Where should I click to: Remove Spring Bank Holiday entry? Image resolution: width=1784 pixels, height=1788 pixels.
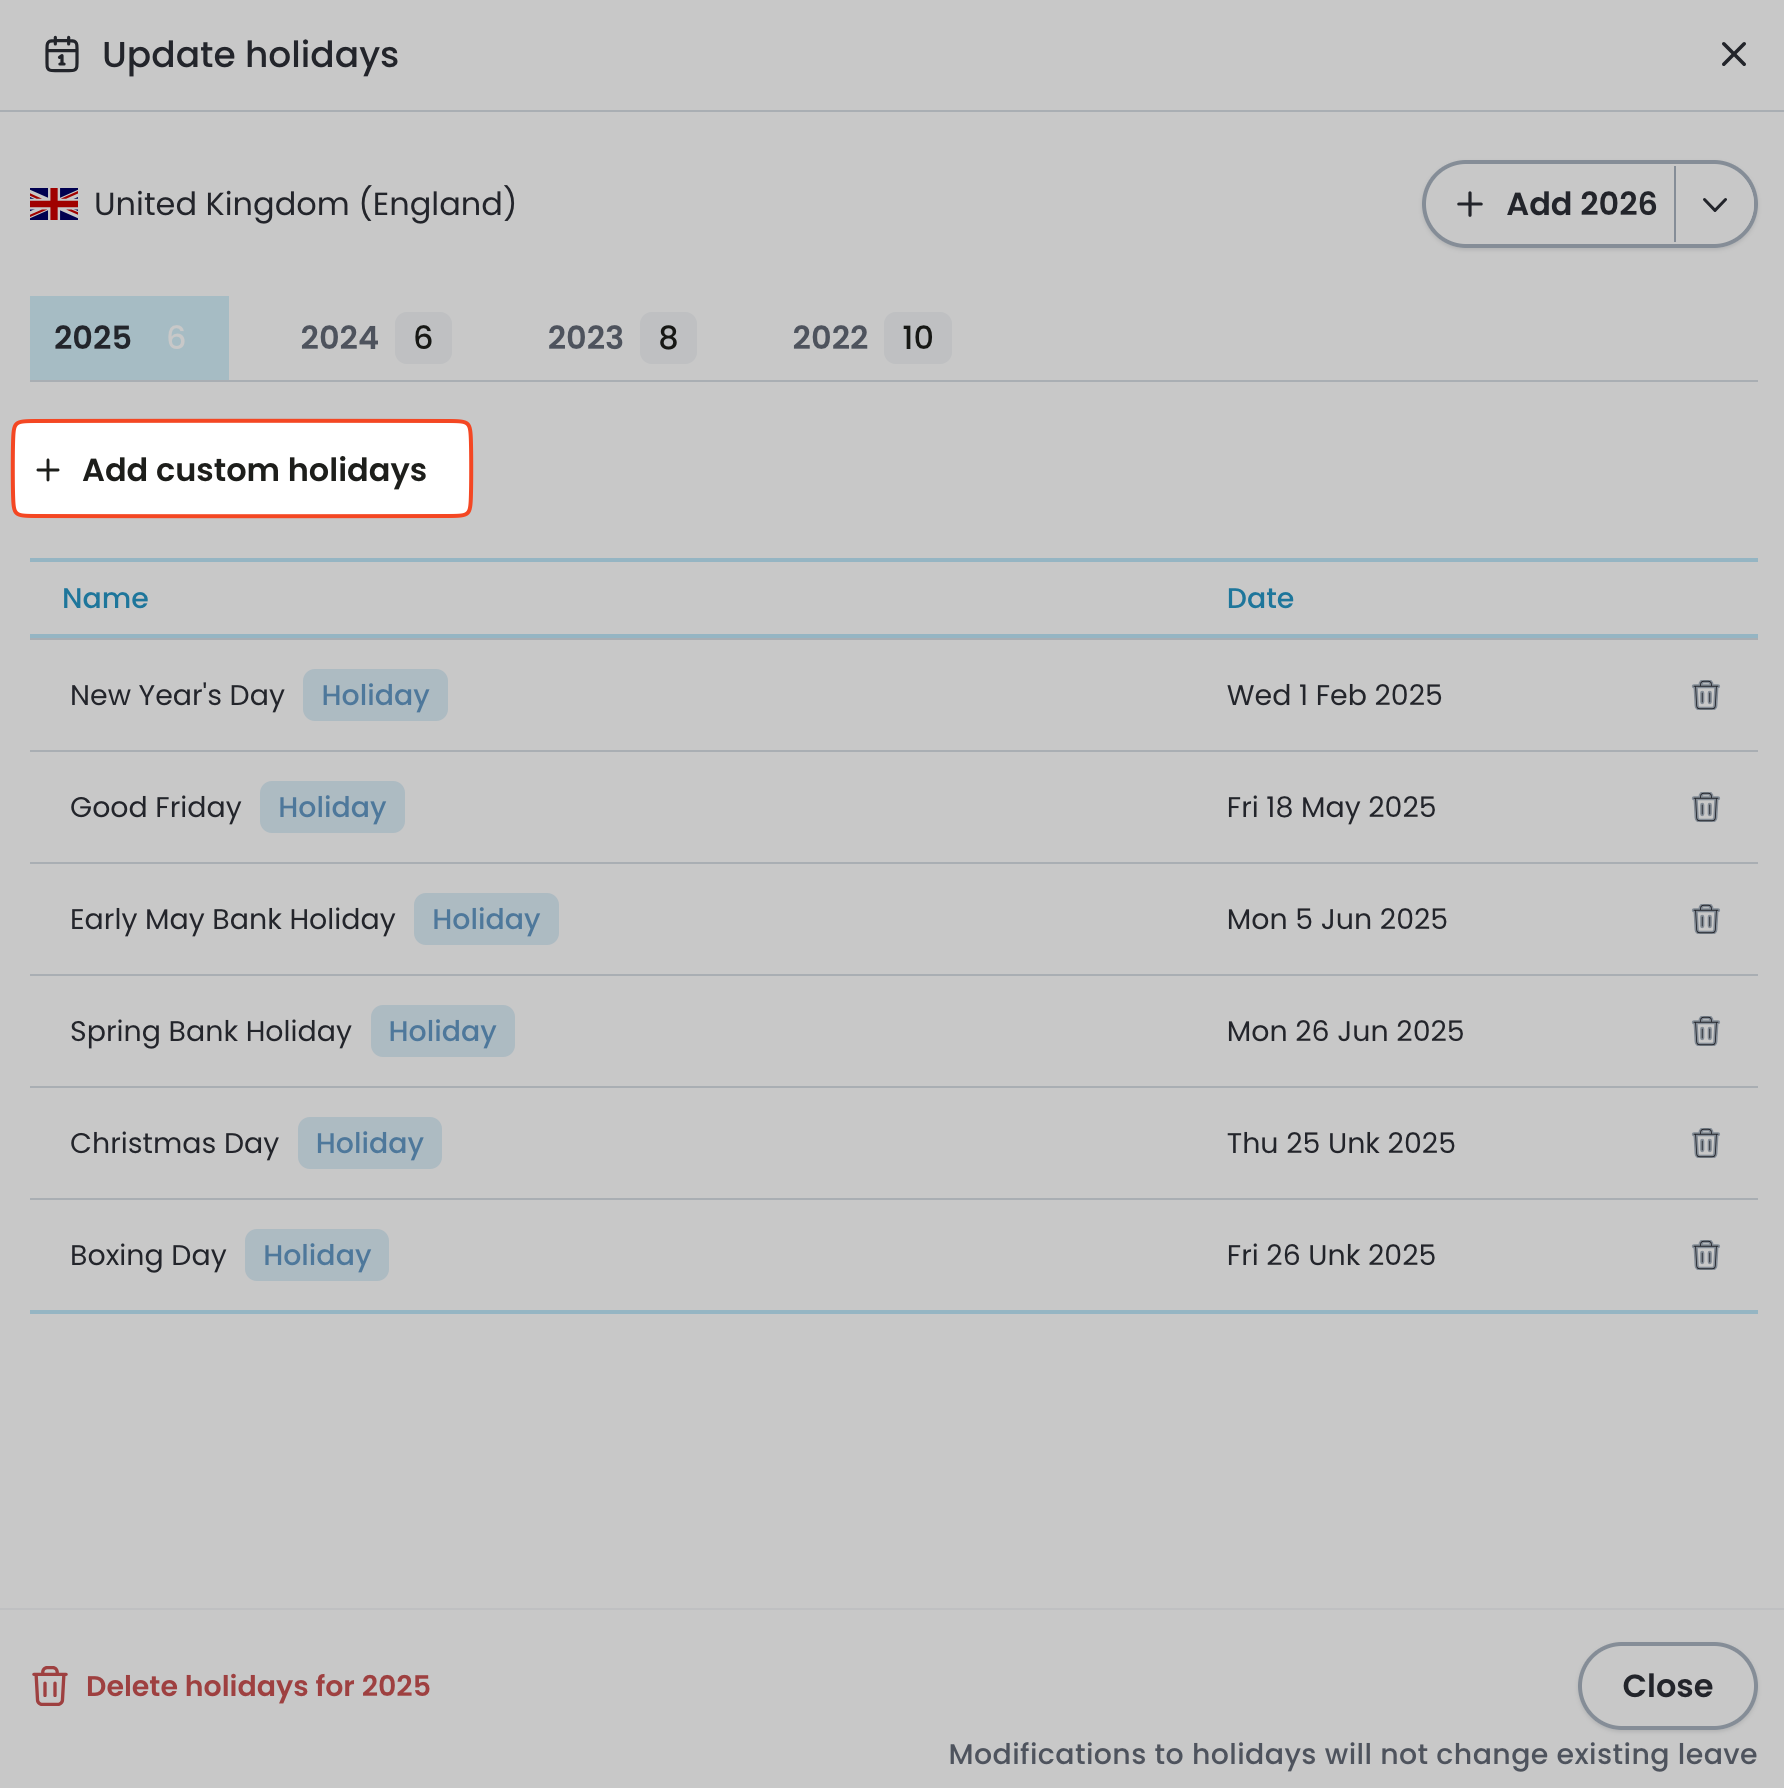(1705, 1031)
